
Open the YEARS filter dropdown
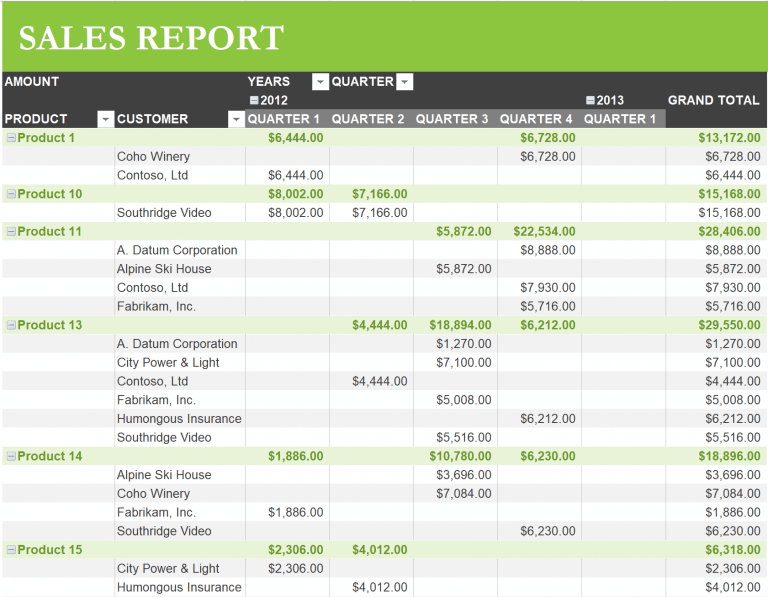coord(320,82)
